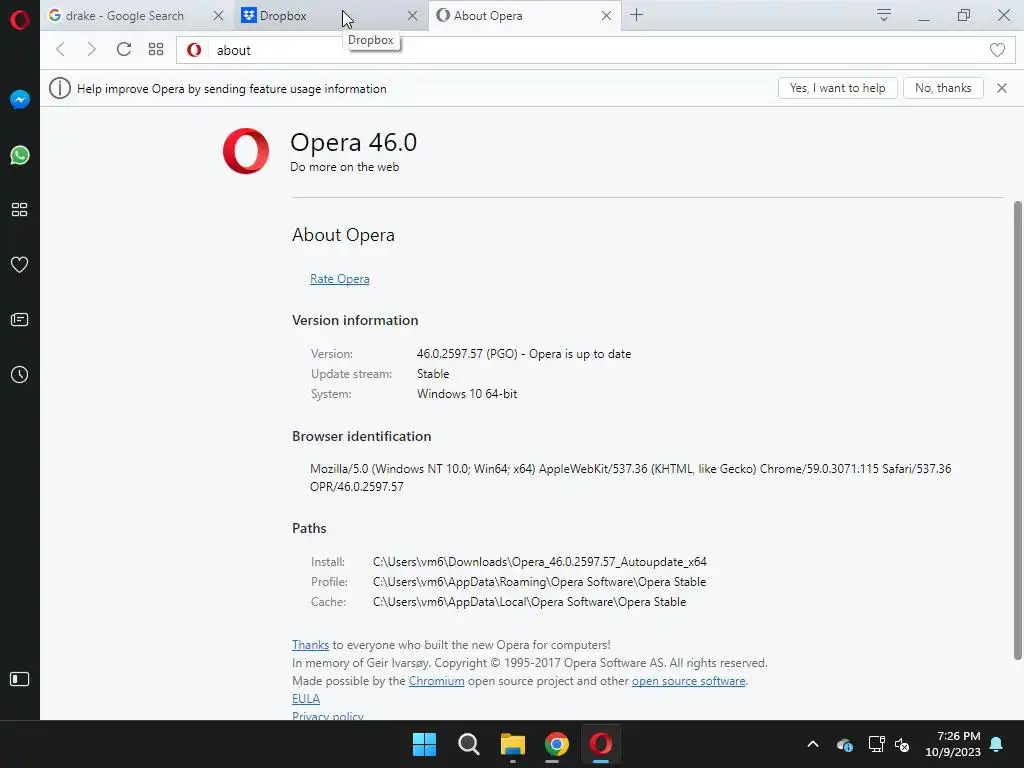Open the Chromium link

(x=436, y=680)
